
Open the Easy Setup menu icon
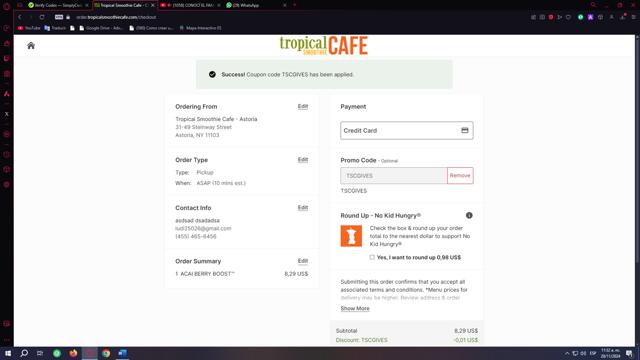click(x=633, y=17)
